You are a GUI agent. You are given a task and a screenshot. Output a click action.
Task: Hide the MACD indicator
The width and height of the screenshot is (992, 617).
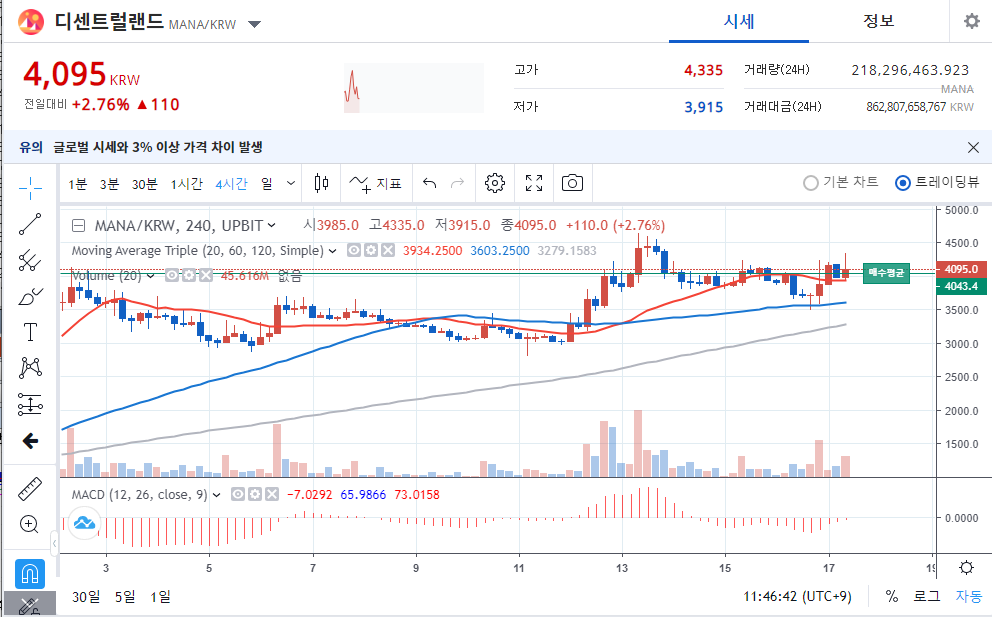[x=238, y=494]
